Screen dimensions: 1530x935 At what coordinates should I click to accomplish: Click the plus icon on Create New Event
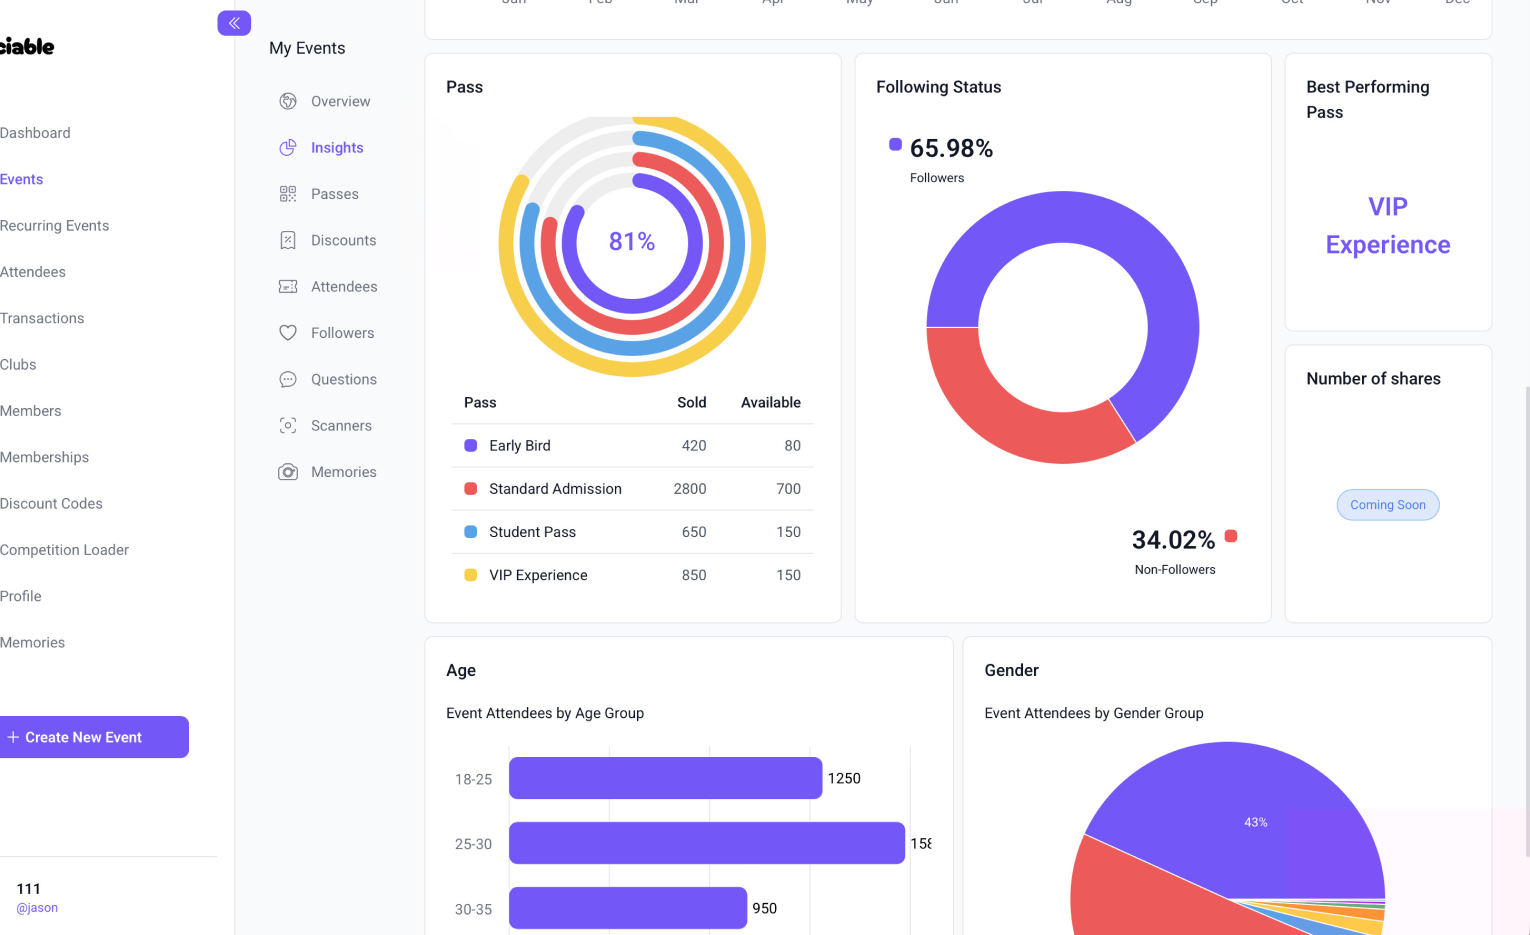pos(13,737)
